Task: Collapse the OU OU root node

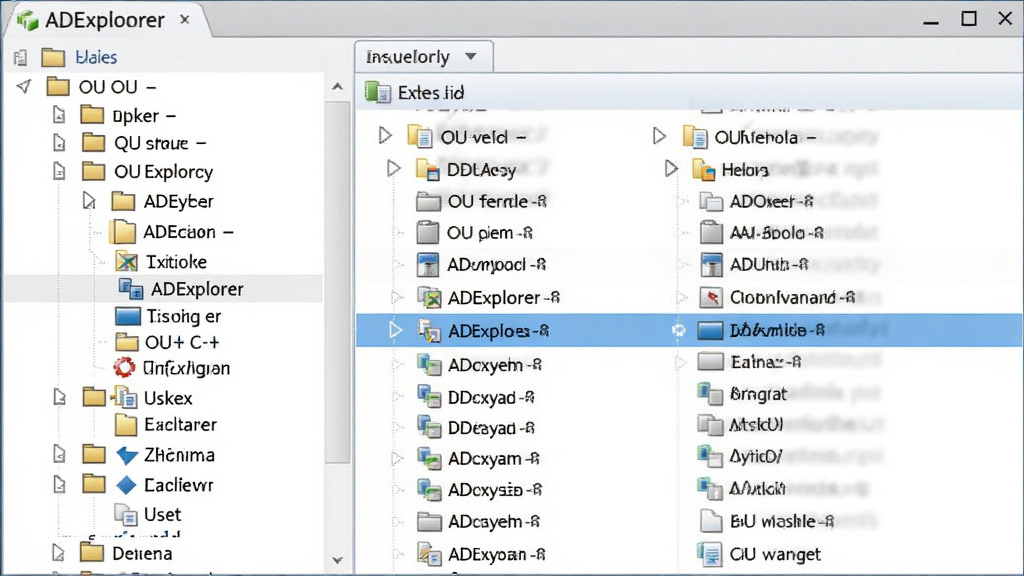Action: click(24, 86)
